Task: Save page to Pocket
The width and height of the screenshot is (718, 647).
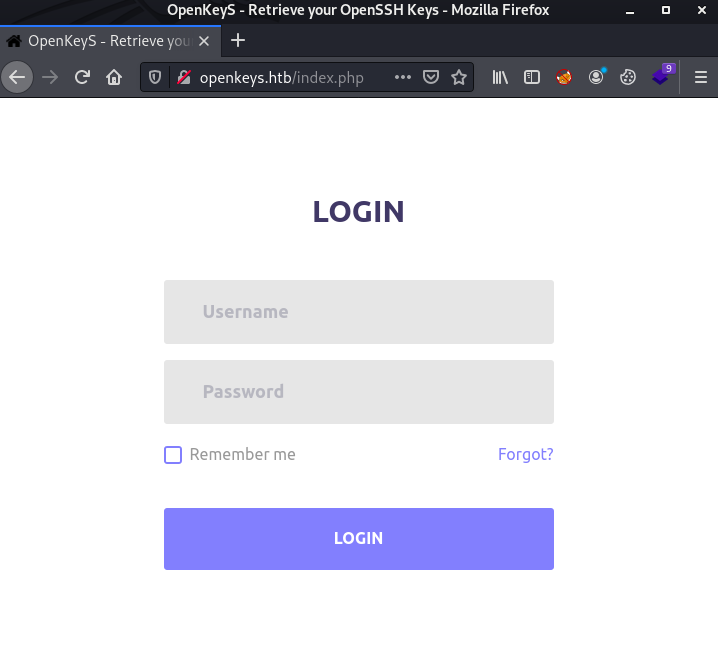Action: (x=430, y=77)
